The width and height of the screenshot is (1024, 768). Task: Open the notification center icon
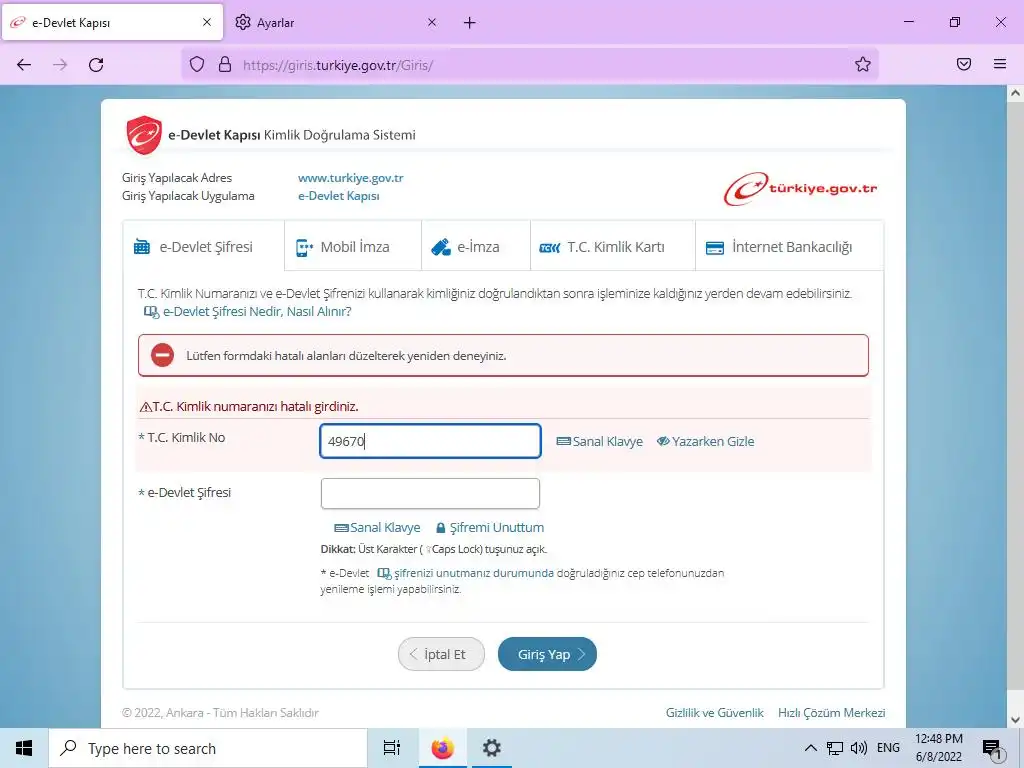(992, 749)
